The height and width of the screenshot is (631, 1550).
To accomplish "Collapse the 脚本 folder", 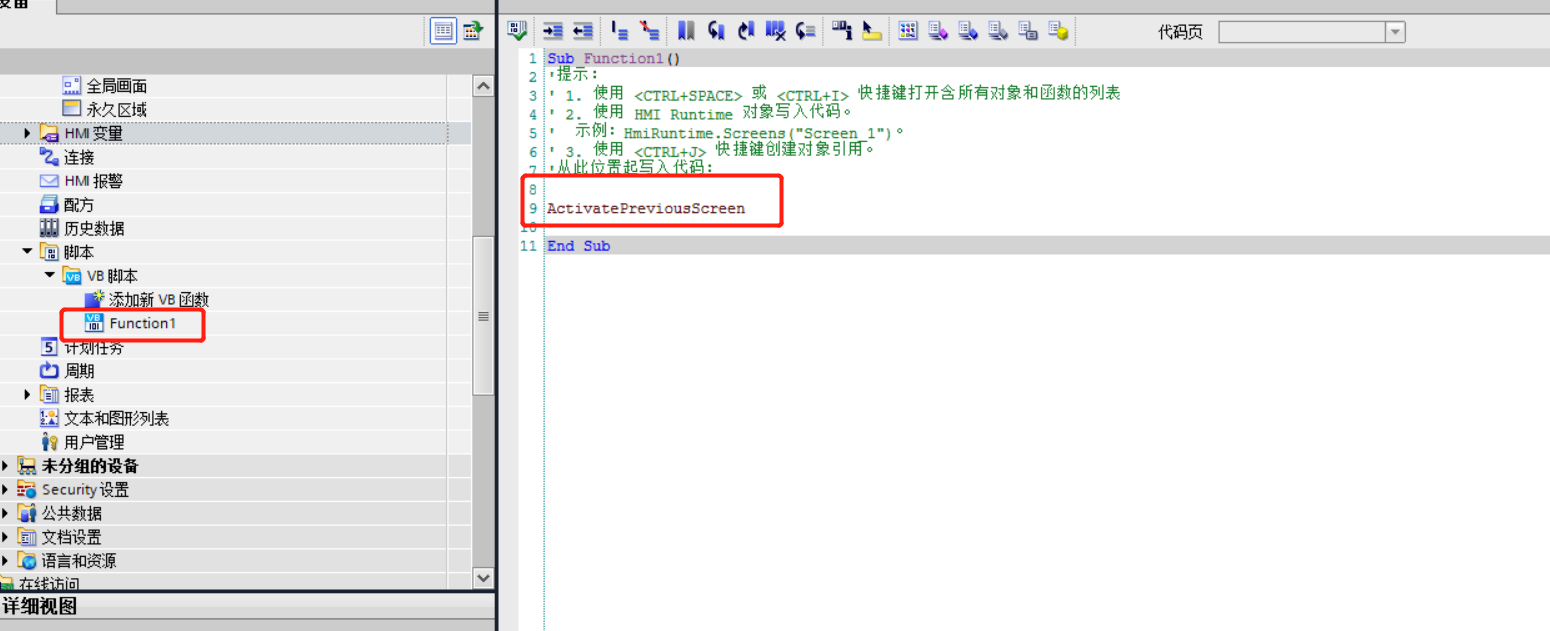I will point(28,252).
